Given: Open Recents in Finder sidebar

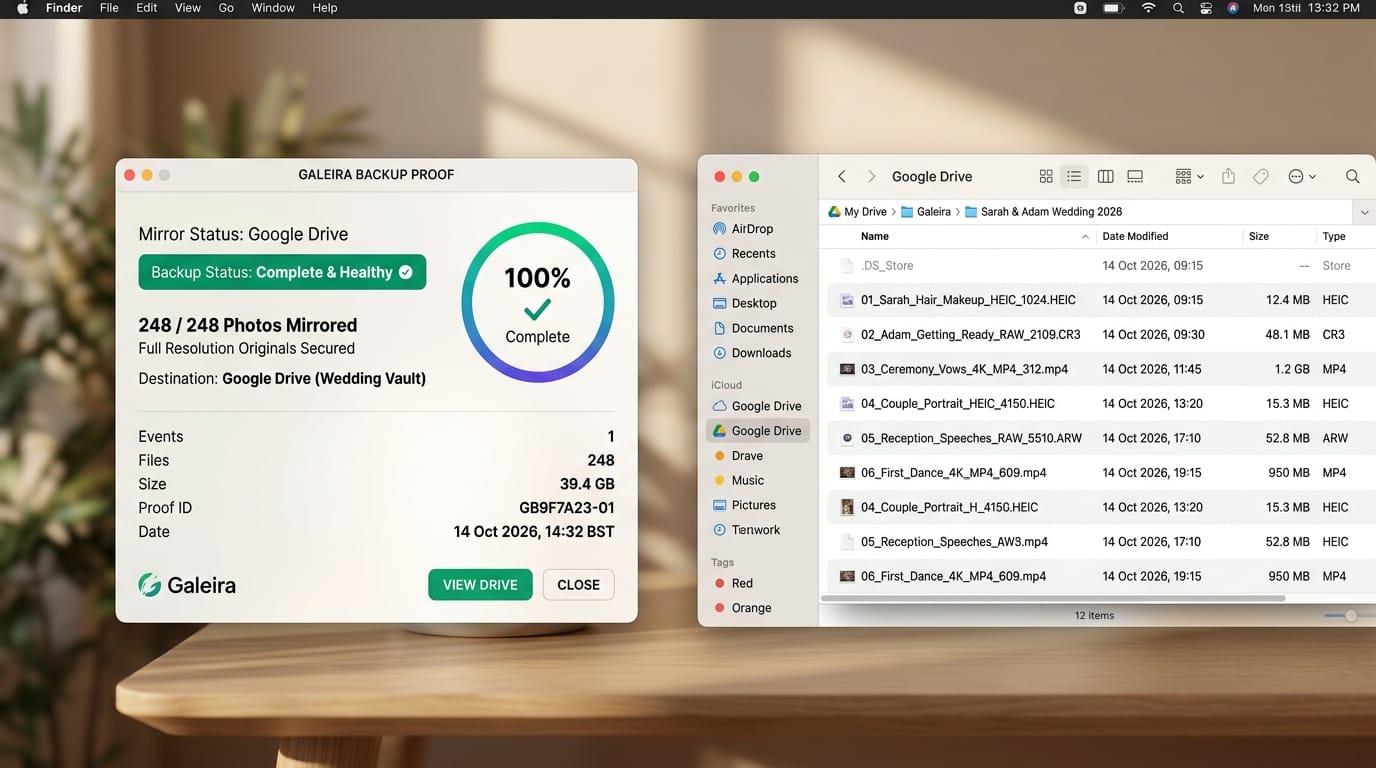Looking at the screenshot, I should (x=744, y=254).
